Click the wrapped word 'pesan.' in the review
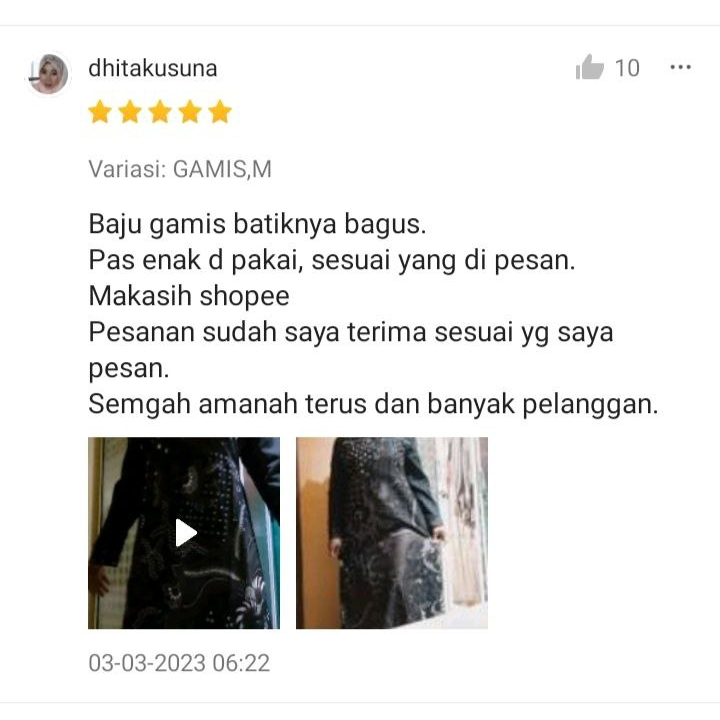720x720 pixels. (x=129, y=369)
